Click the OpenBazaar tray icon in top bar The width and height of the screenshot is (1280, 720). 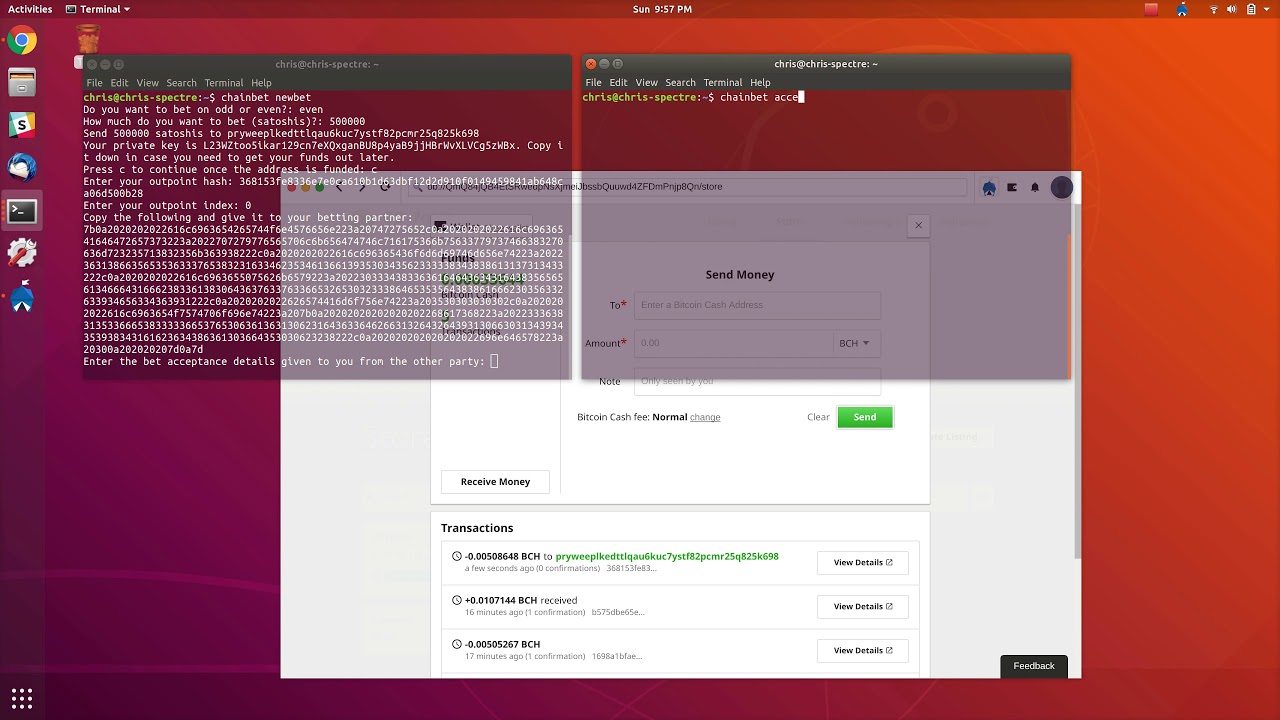point(1182,9)
